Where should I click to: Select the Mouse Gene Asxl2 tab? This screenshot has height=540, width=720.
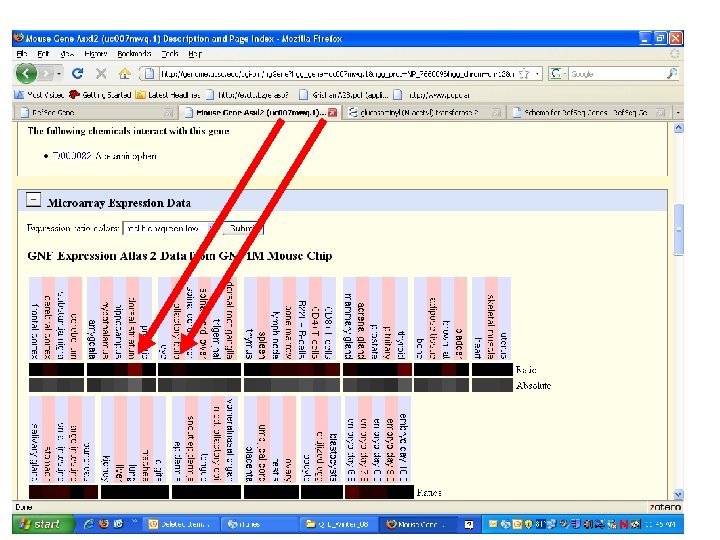[x=261, y=112]
